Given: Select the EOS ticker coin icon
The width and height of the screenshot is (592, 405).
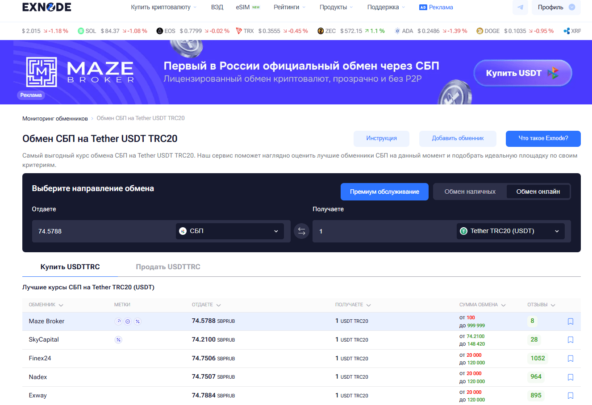Looking at the screenshot, I should pyautogui.click(x=159, y=31).
